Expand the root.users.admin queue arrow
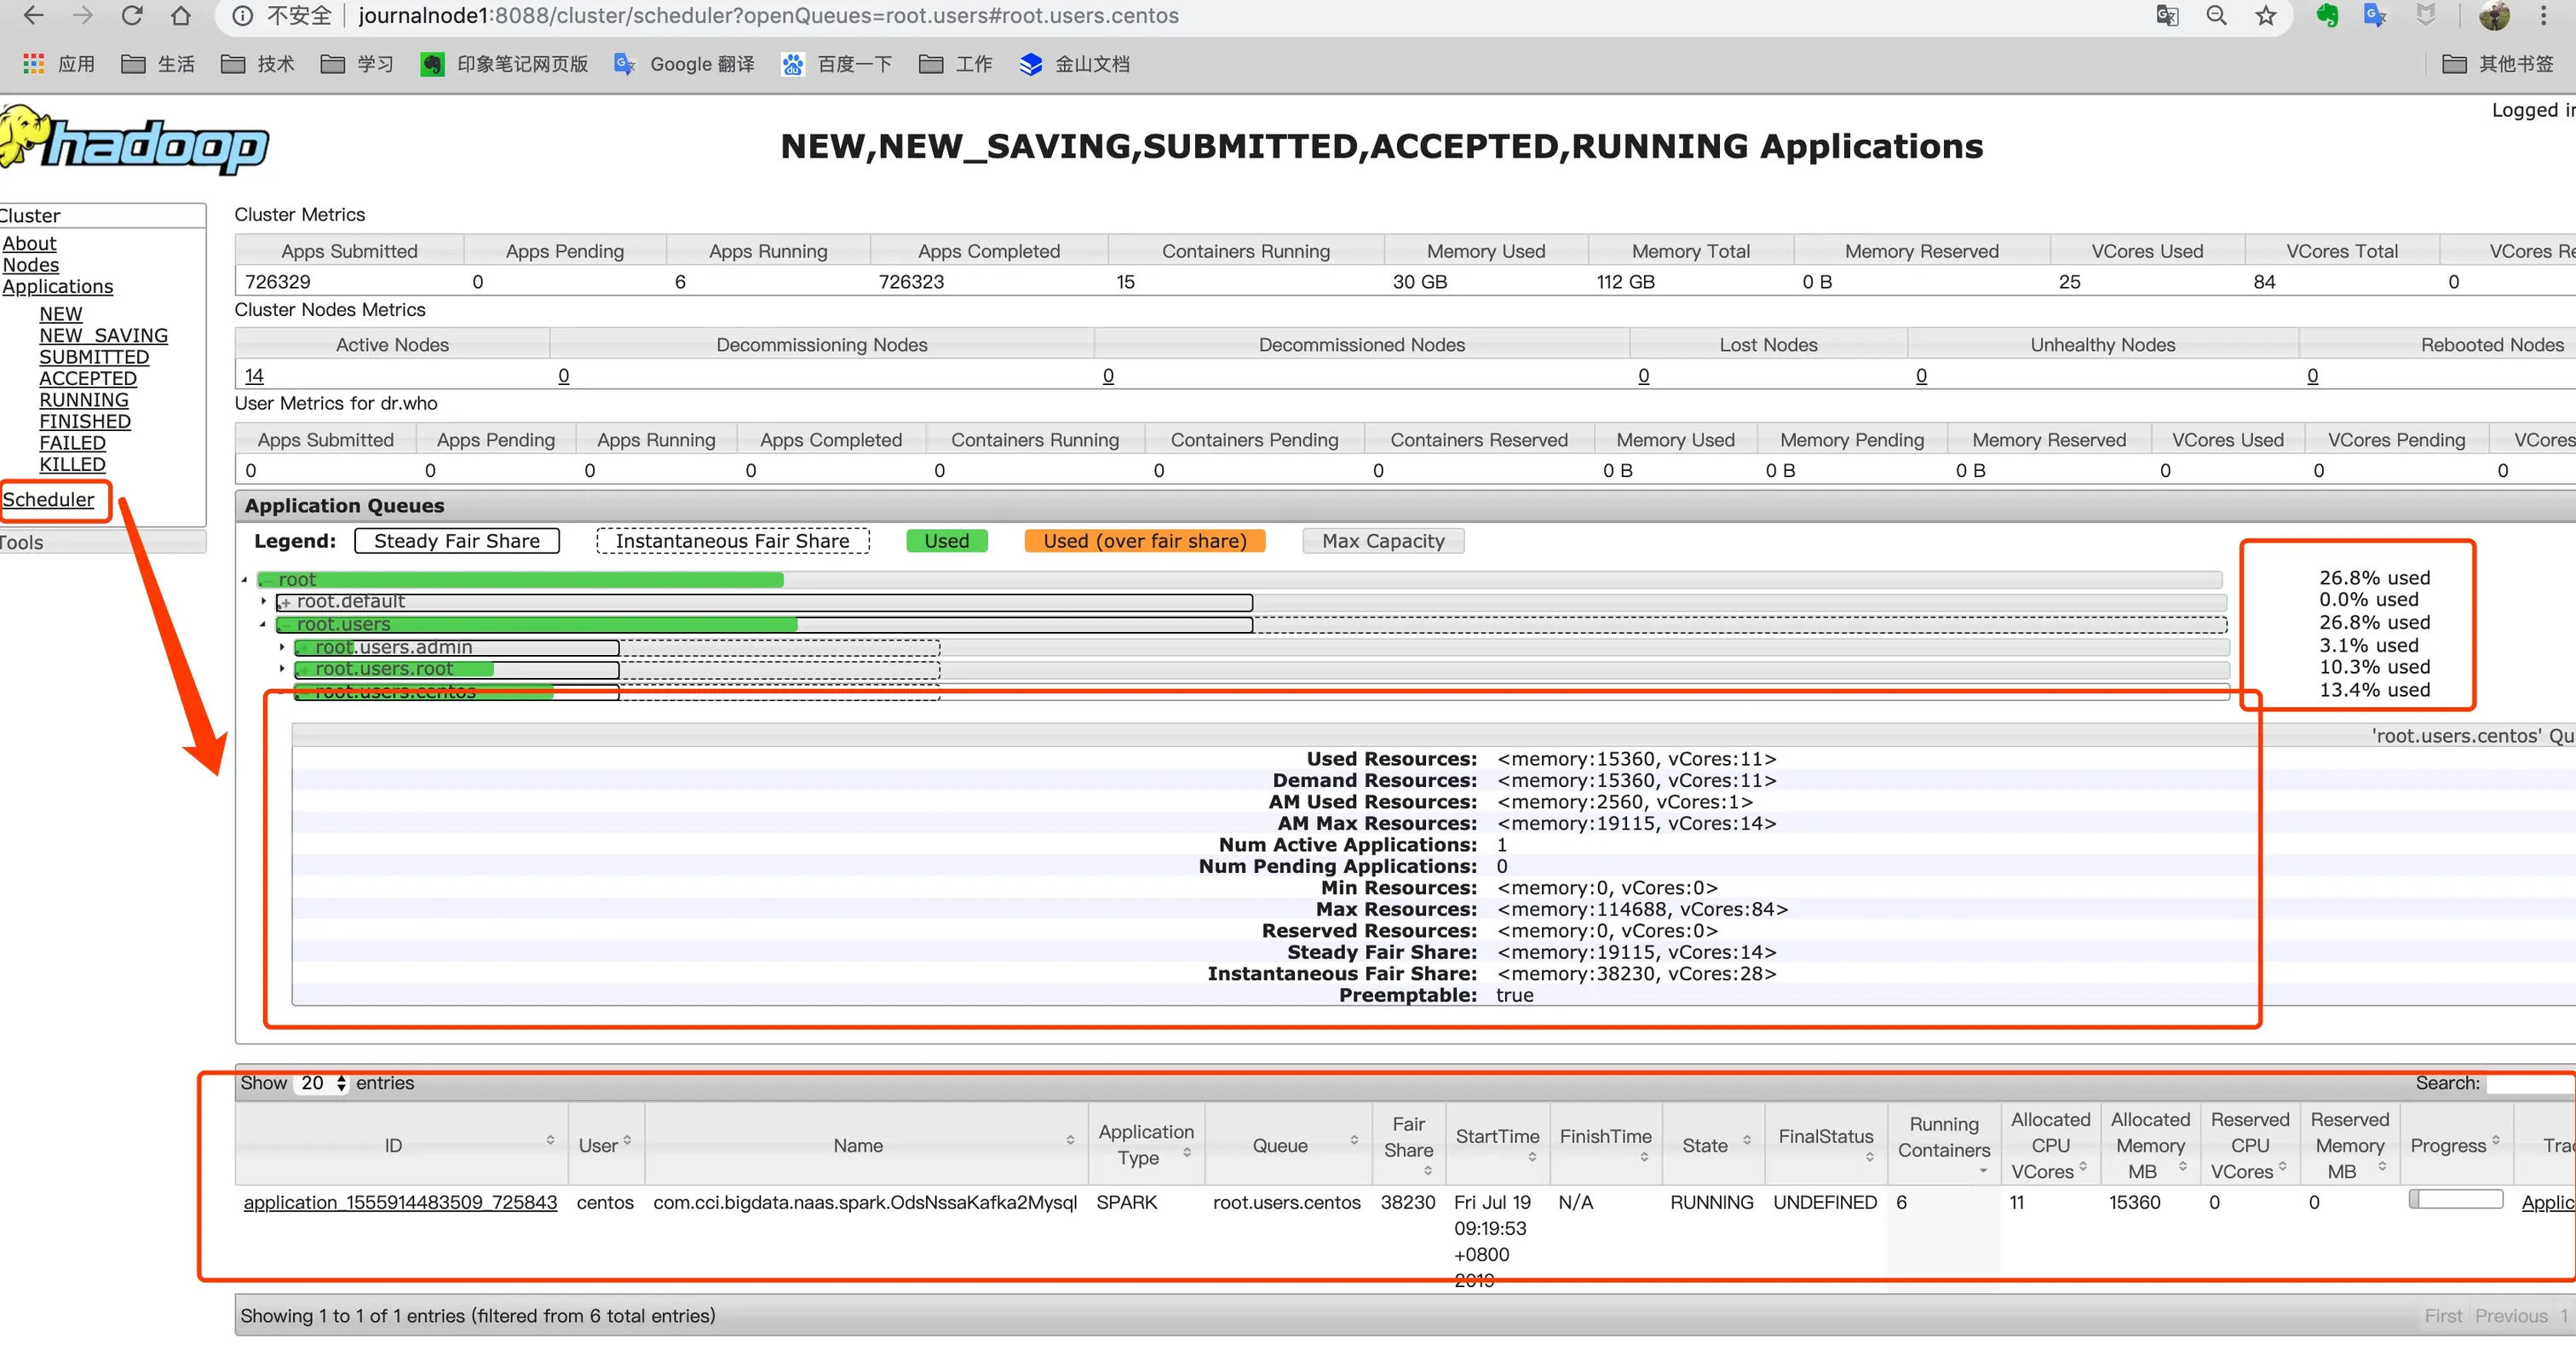This screenshot has width=2576, height=1350. point(282,647)
